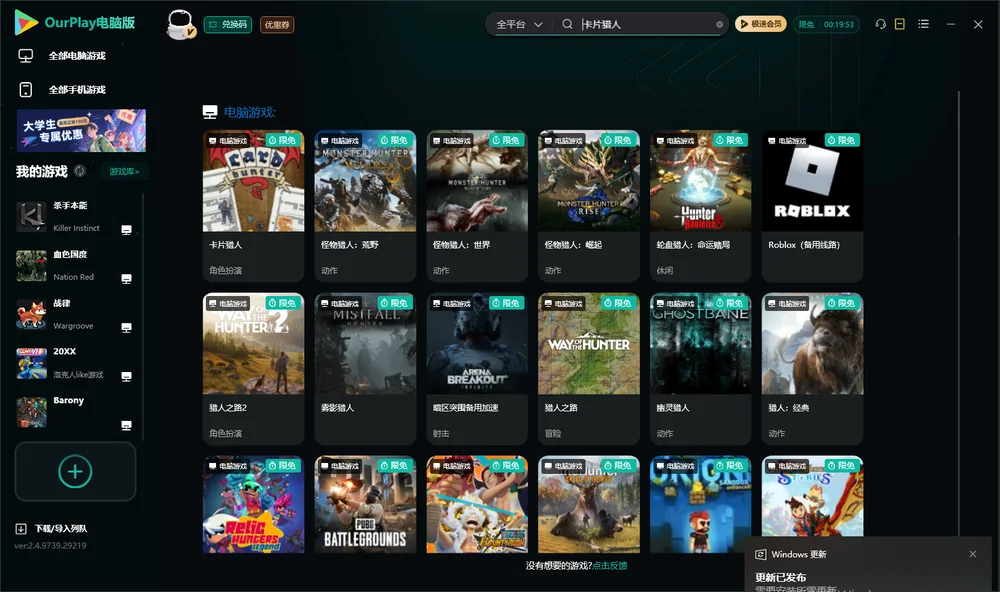
Task: Click PC icon next to Wargroove
Action: [x=126, y=327]
